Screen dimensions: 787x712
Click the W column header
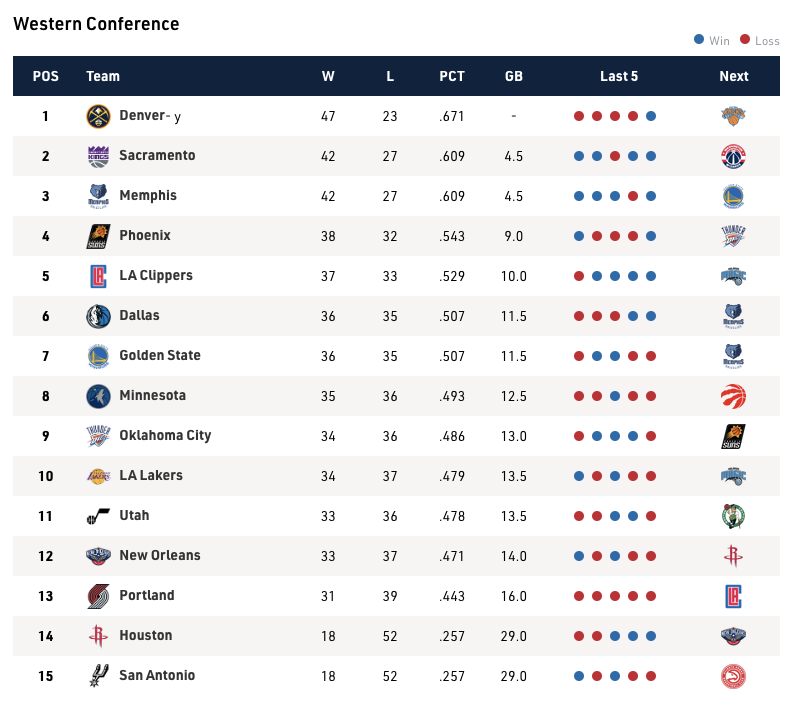pyautogui.click(x=328, y=76)
